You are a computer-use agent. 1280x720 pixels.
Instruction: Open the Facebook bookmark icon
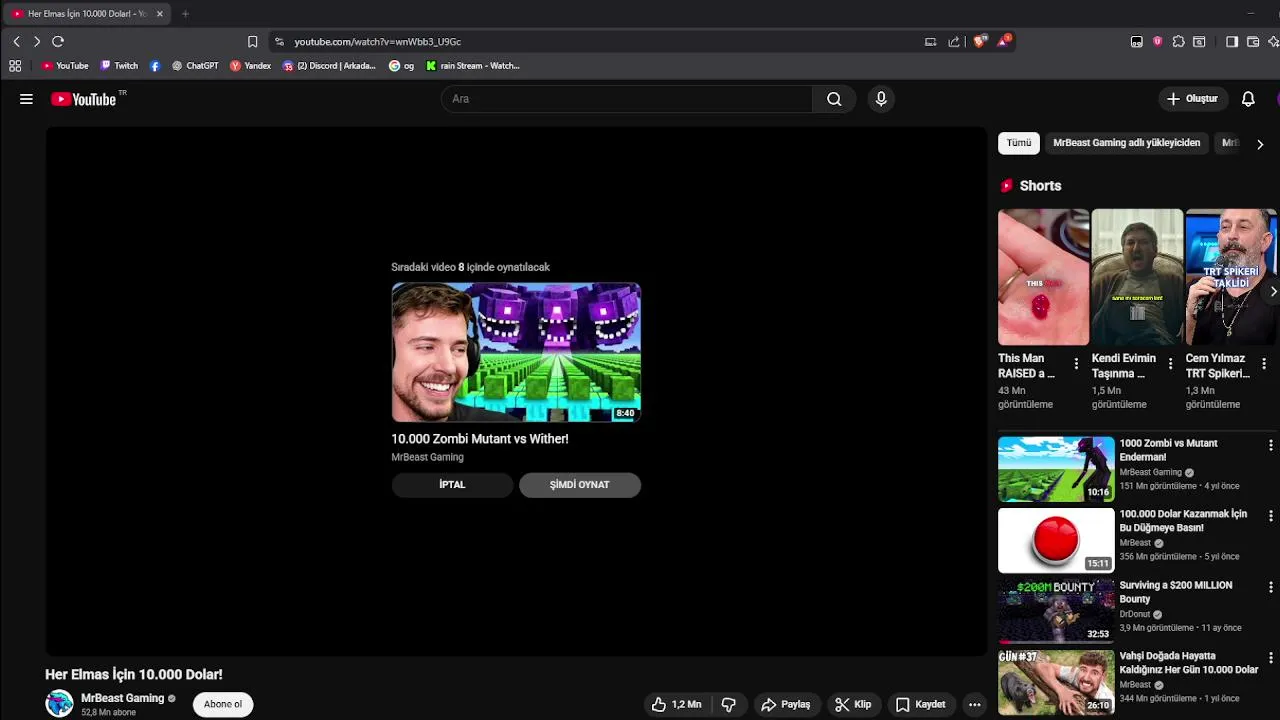(x=154, y=66)
